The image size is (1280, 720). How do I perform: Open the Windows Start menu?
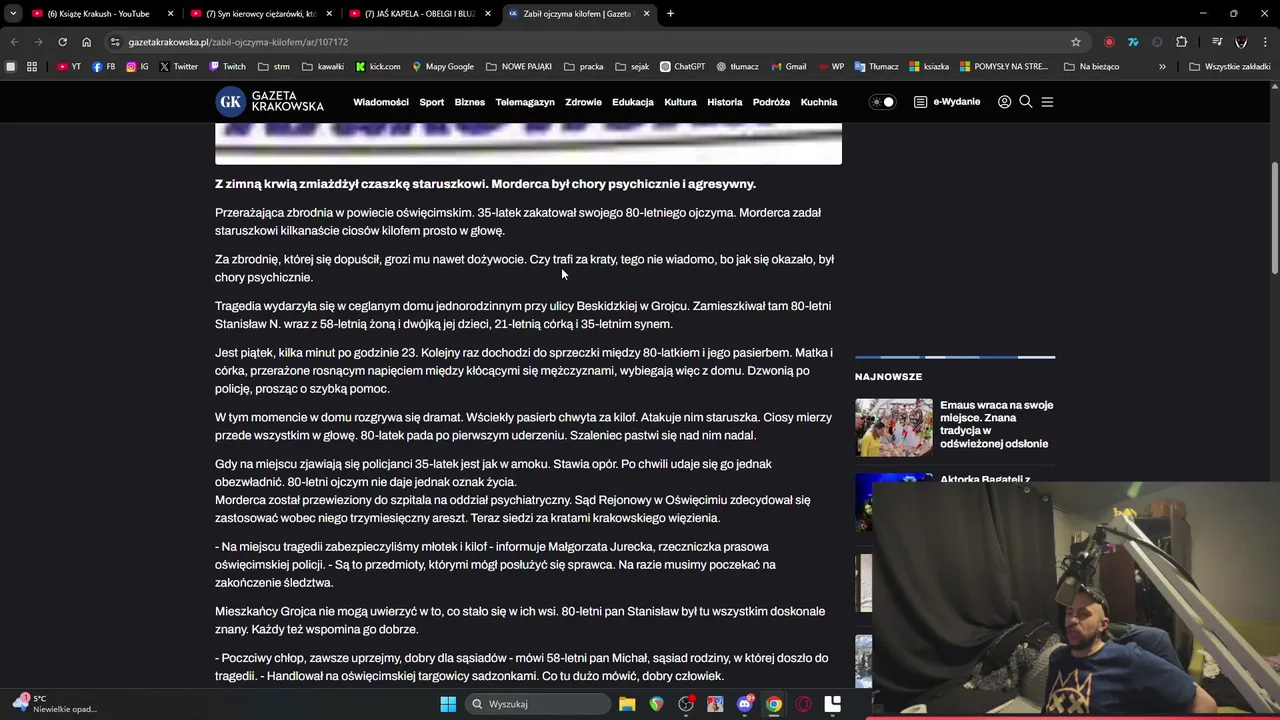[x=448, y=704]
